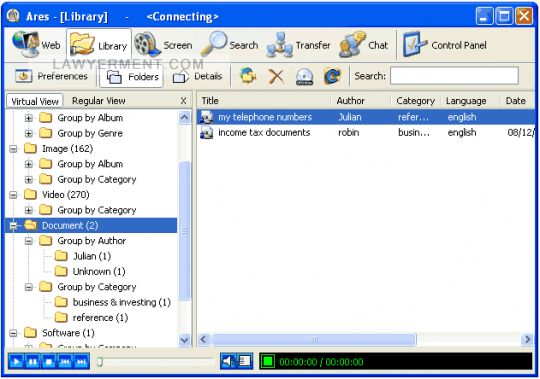The image size is (540, 379).
Task: Click the Previous track button
Action: [65, 362]
